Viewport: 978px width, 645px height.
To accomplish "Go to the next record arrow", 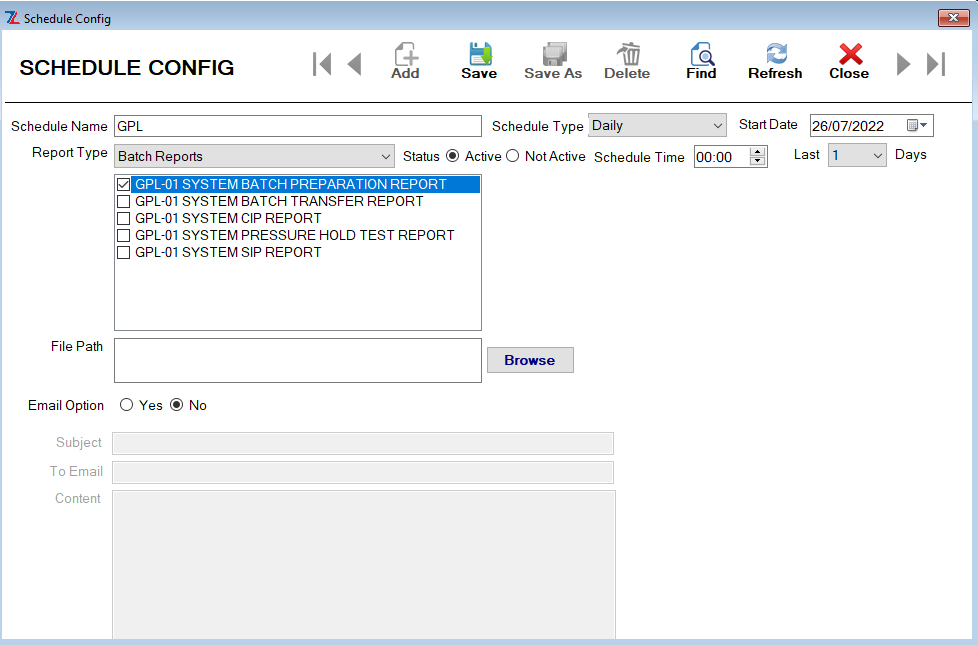I will pyautogui.click(x=903, y=64).
